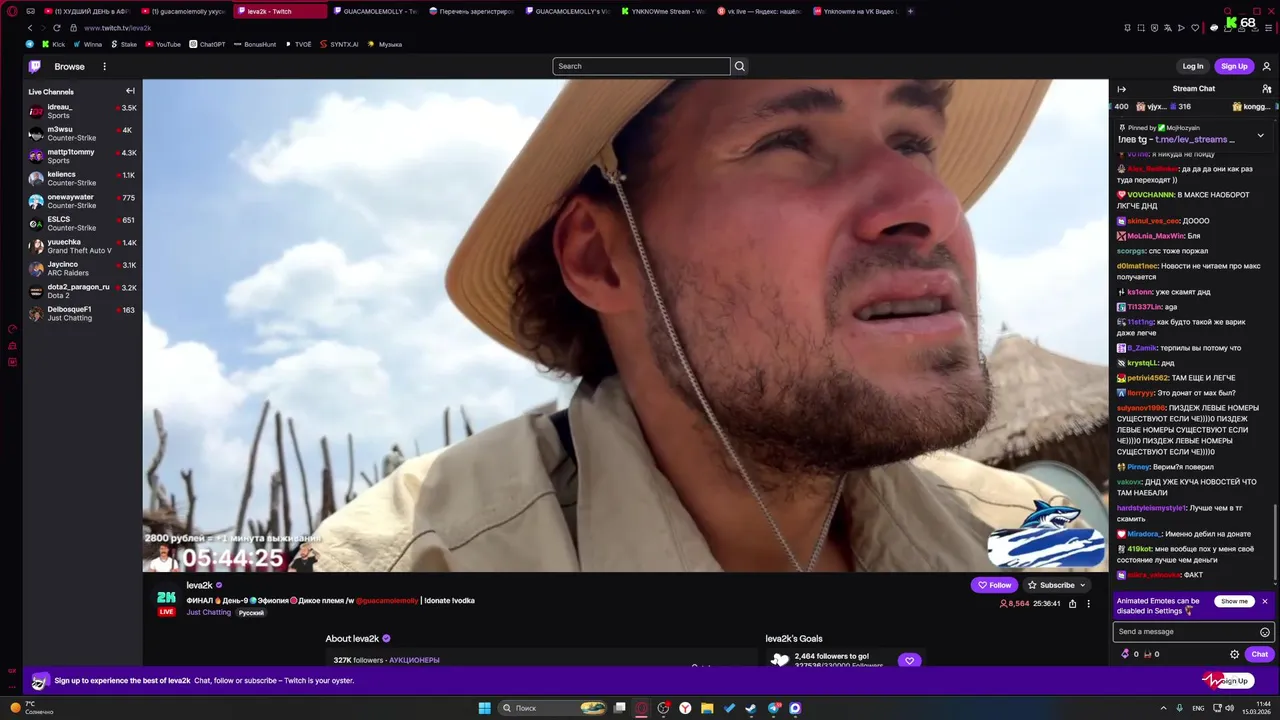This screenshot has height=720, width=1280.
Task: Take a snapshot using browser toolbar icon
Action: [x=1141, y=28]
